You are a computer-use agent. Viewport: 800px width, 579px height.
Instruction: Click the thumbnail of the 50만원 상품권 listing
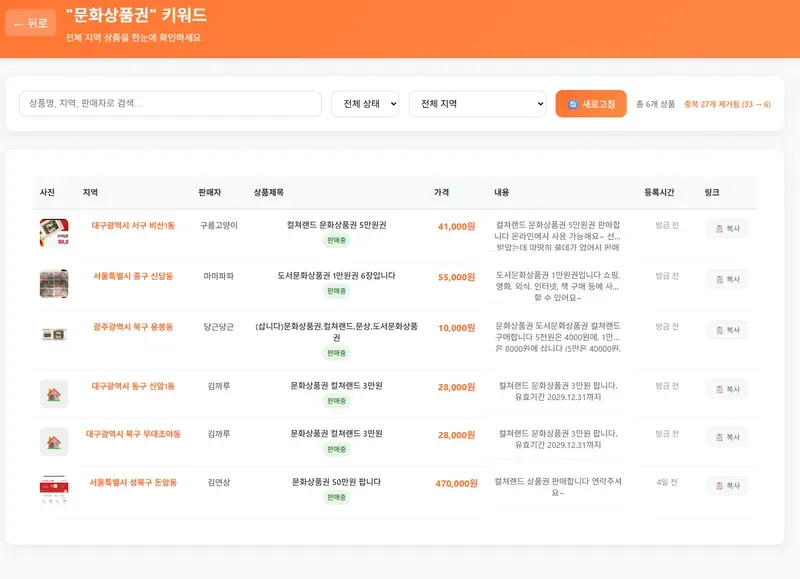(x=52, y=487)
